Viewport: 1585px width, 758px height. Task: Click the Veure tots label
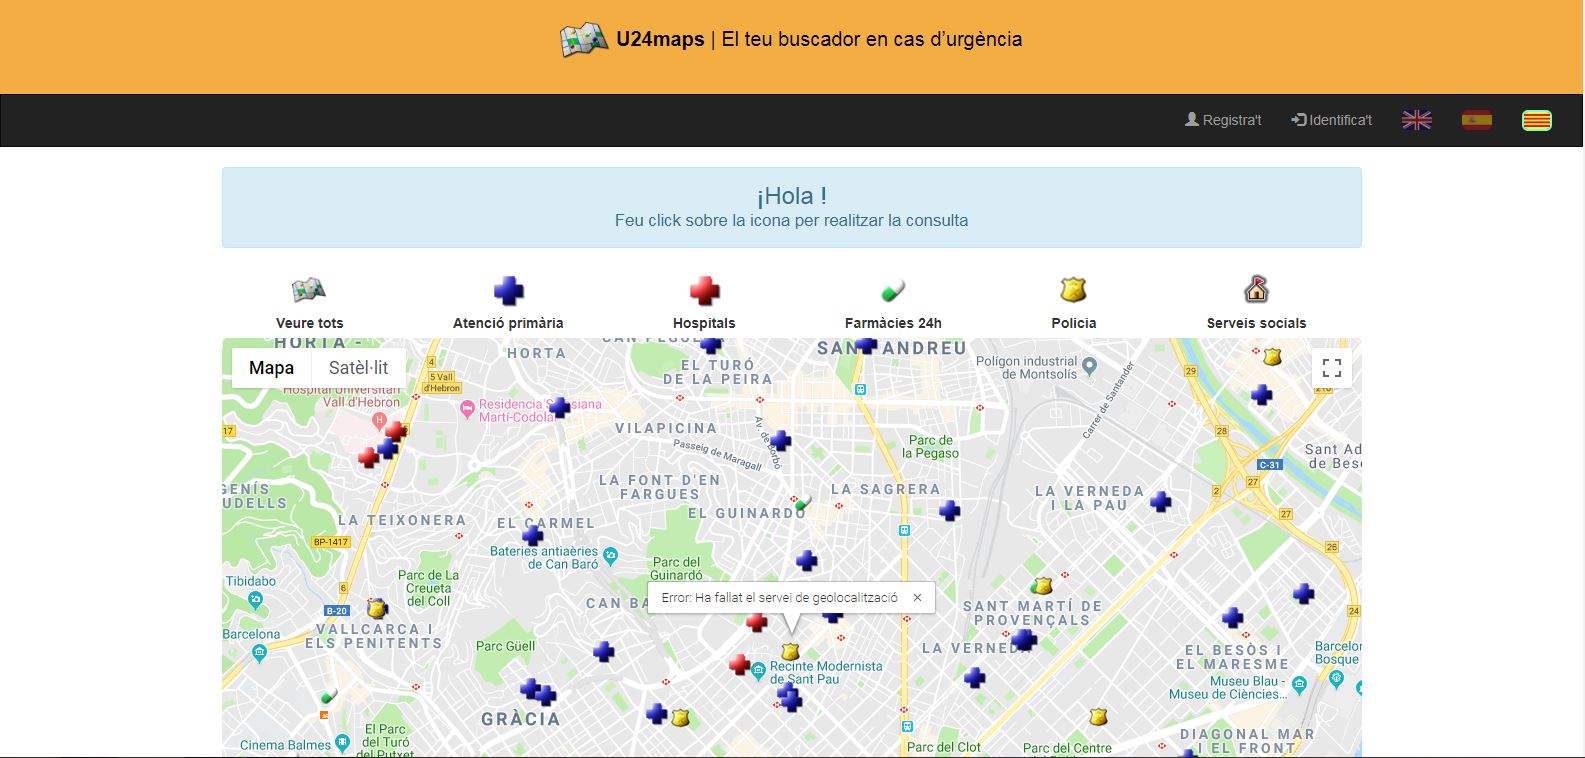click(309, 323)
